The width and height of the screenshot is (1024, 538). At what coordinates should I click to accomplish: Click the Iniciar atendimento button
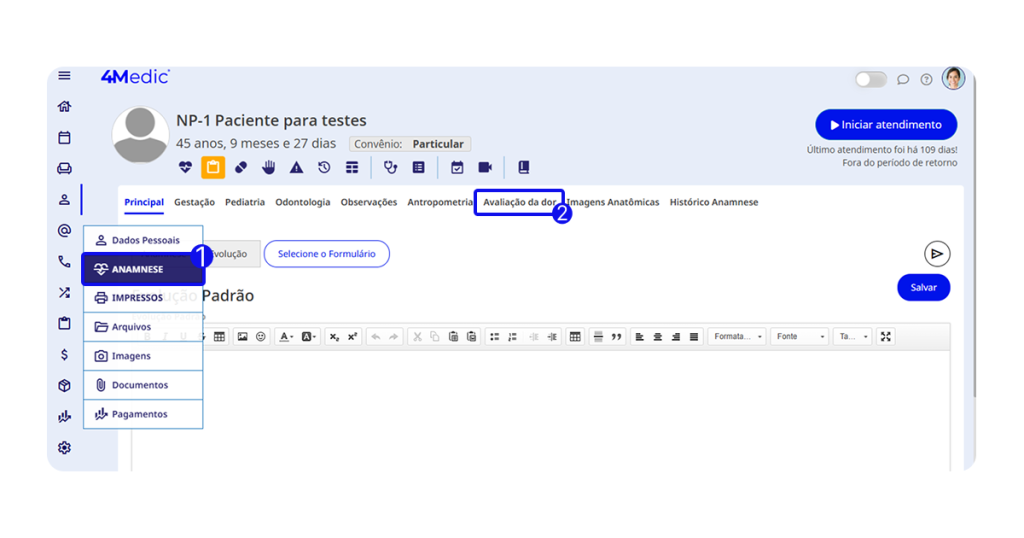tap(885, 125)
